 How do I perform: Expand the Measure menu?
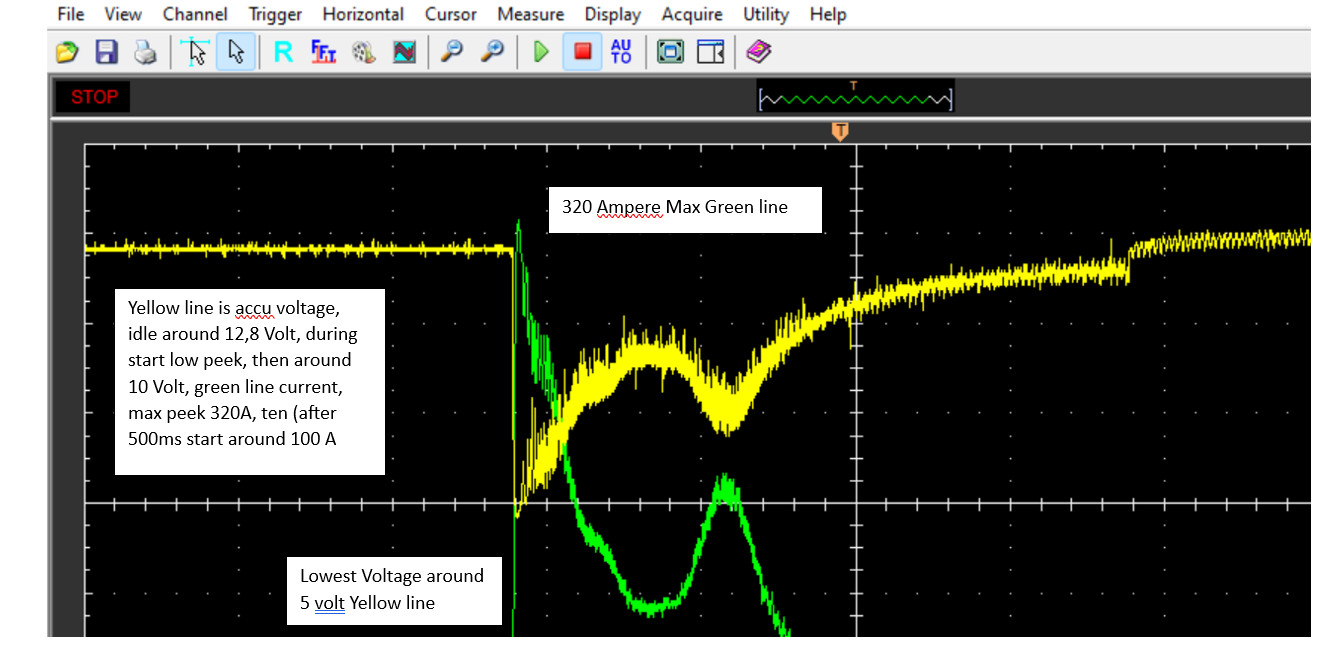coord(530,14)
